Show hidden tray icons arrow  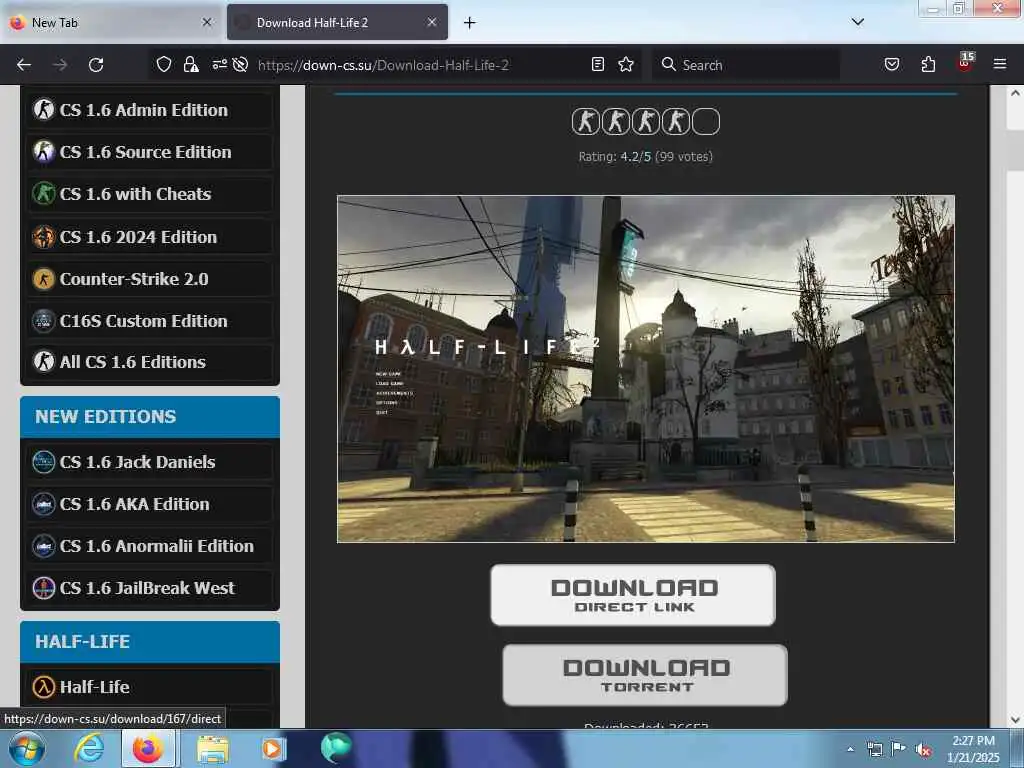[850, 749]
